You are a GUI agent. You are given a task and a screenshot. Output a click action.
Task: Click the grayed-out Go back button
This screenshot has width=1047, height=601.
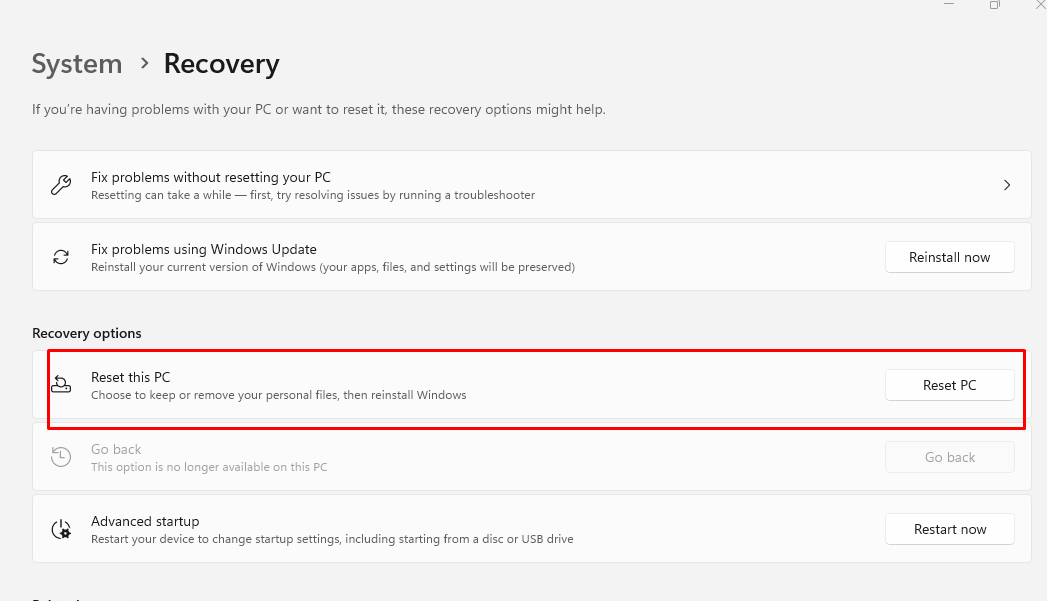(x=949, y=457)
